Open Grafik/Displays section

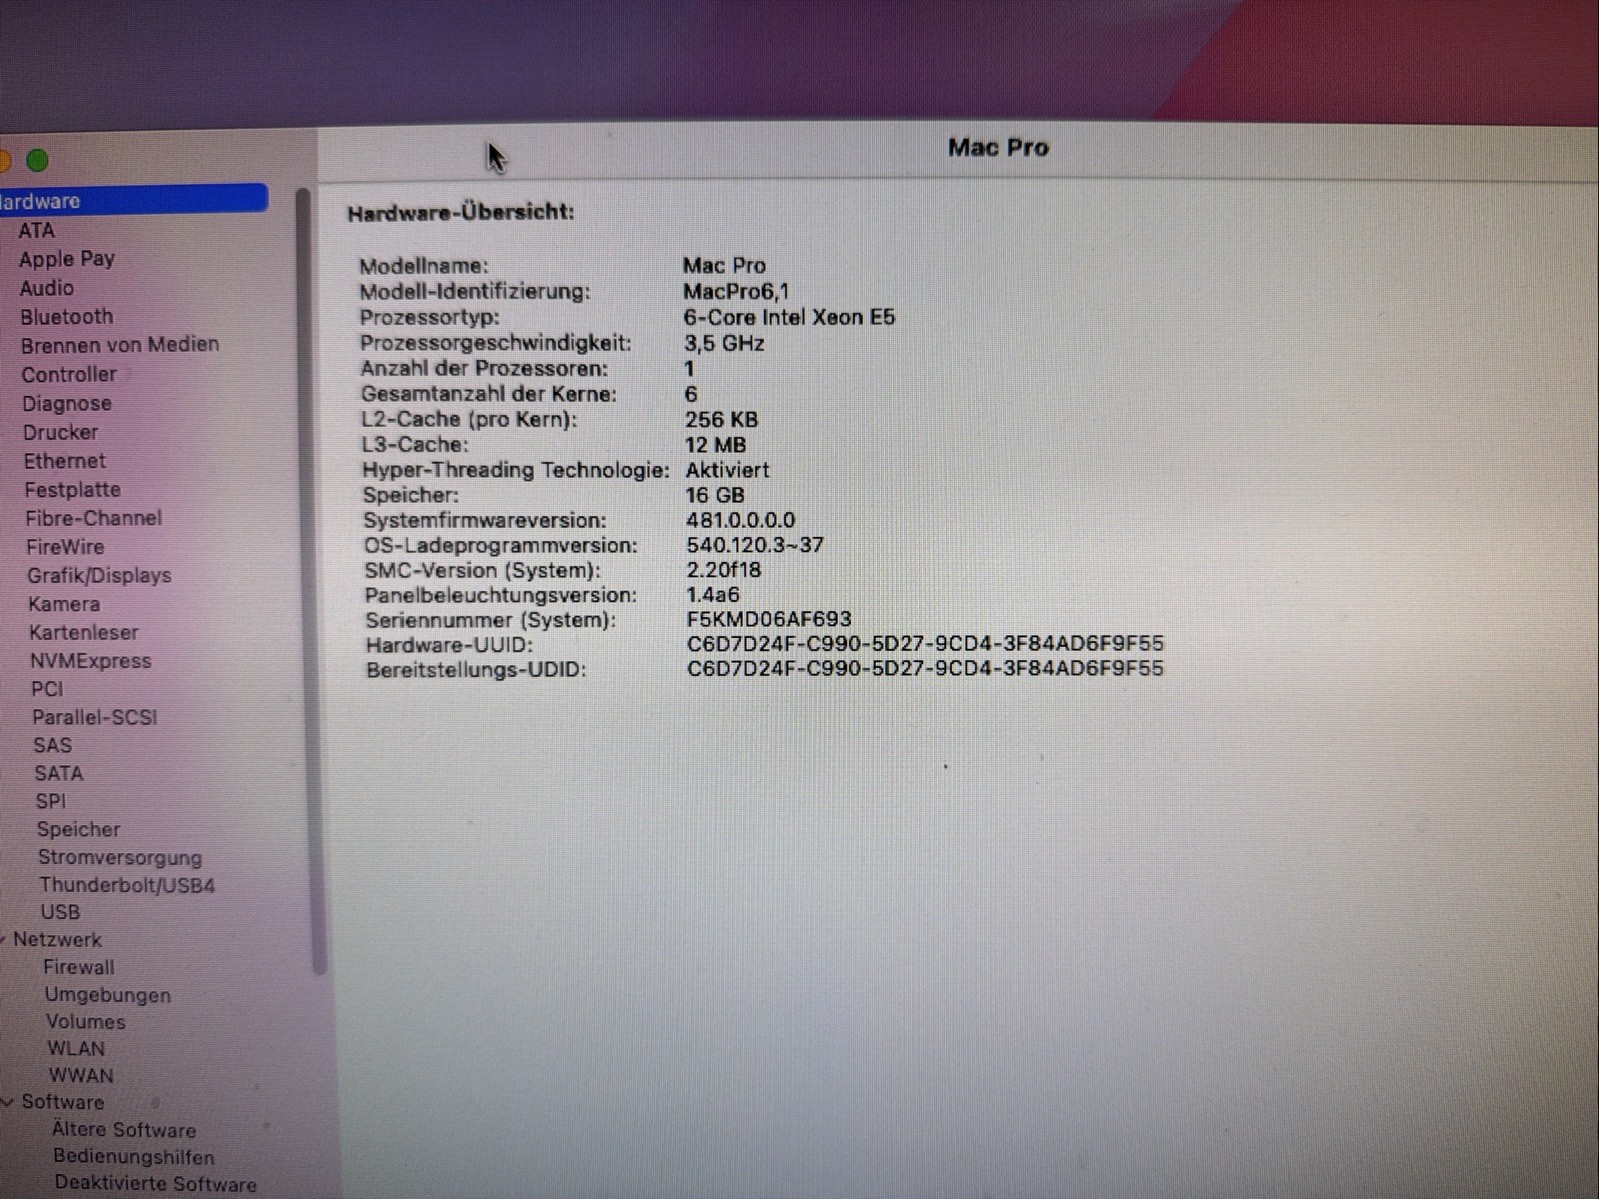pos(99,576)
